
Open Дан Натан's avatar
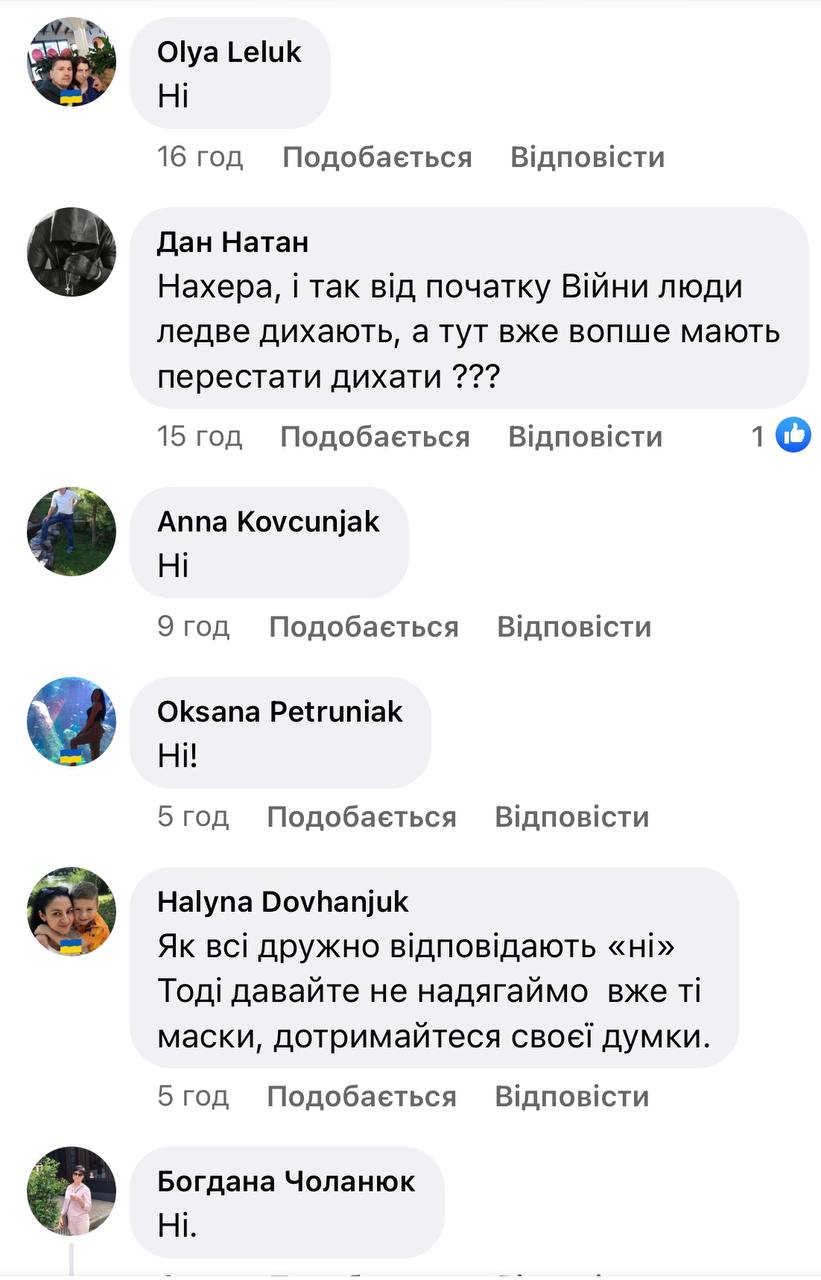click(x=71, y=252)
